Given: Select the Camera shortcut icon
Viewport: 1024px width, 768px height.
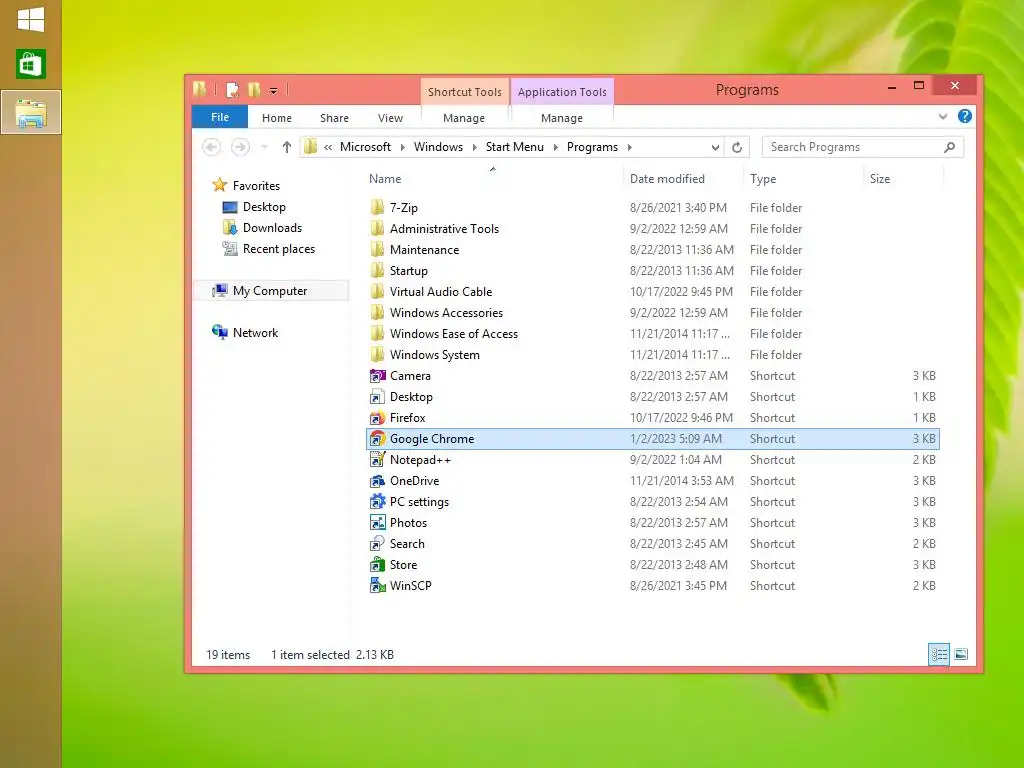Looking at the screenshot, I should (x=377, y=376).
